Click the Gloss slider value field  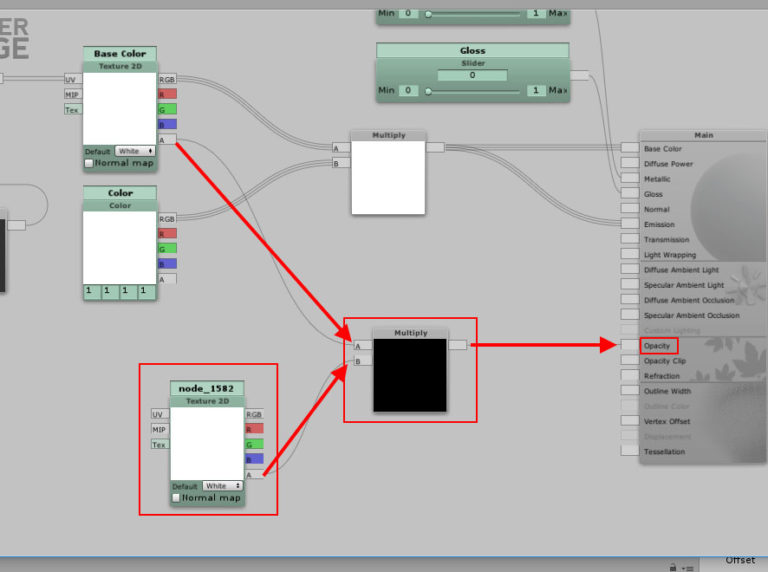click(x=472, y=75)
